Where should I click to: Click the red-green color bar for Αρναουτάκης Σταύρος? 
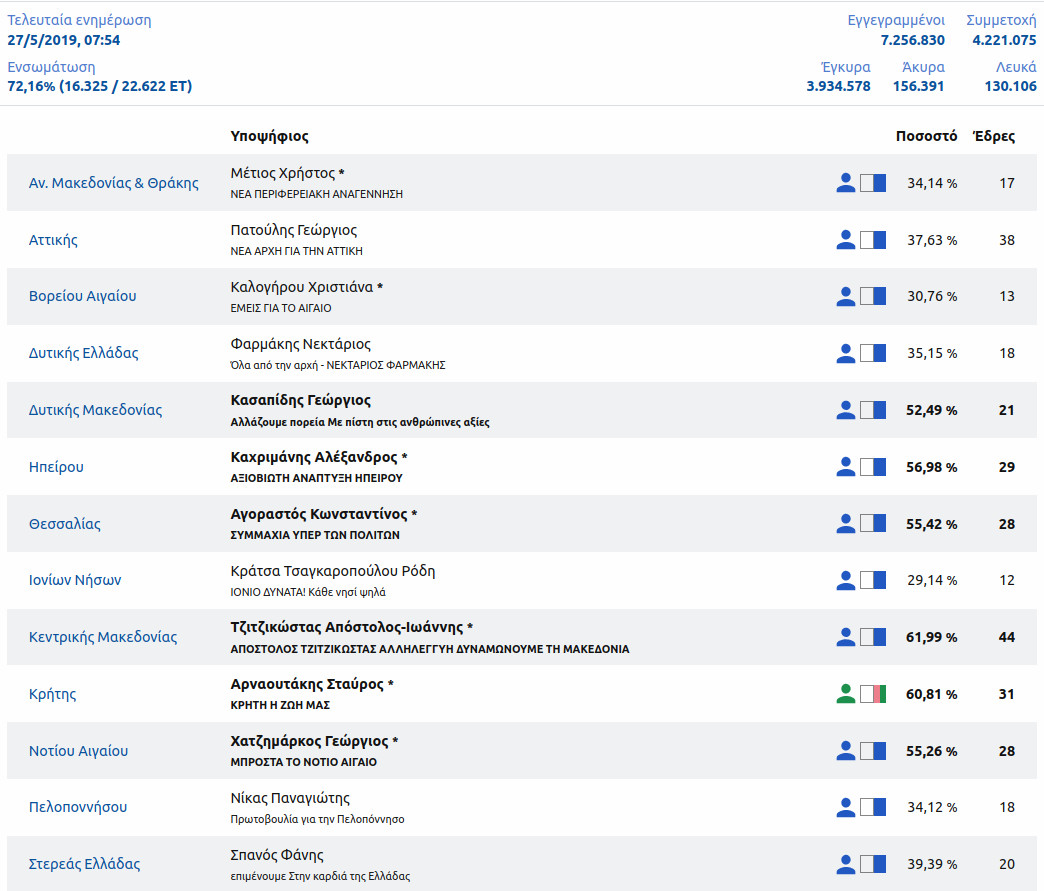pyautogui.click(x=873, y=694)
